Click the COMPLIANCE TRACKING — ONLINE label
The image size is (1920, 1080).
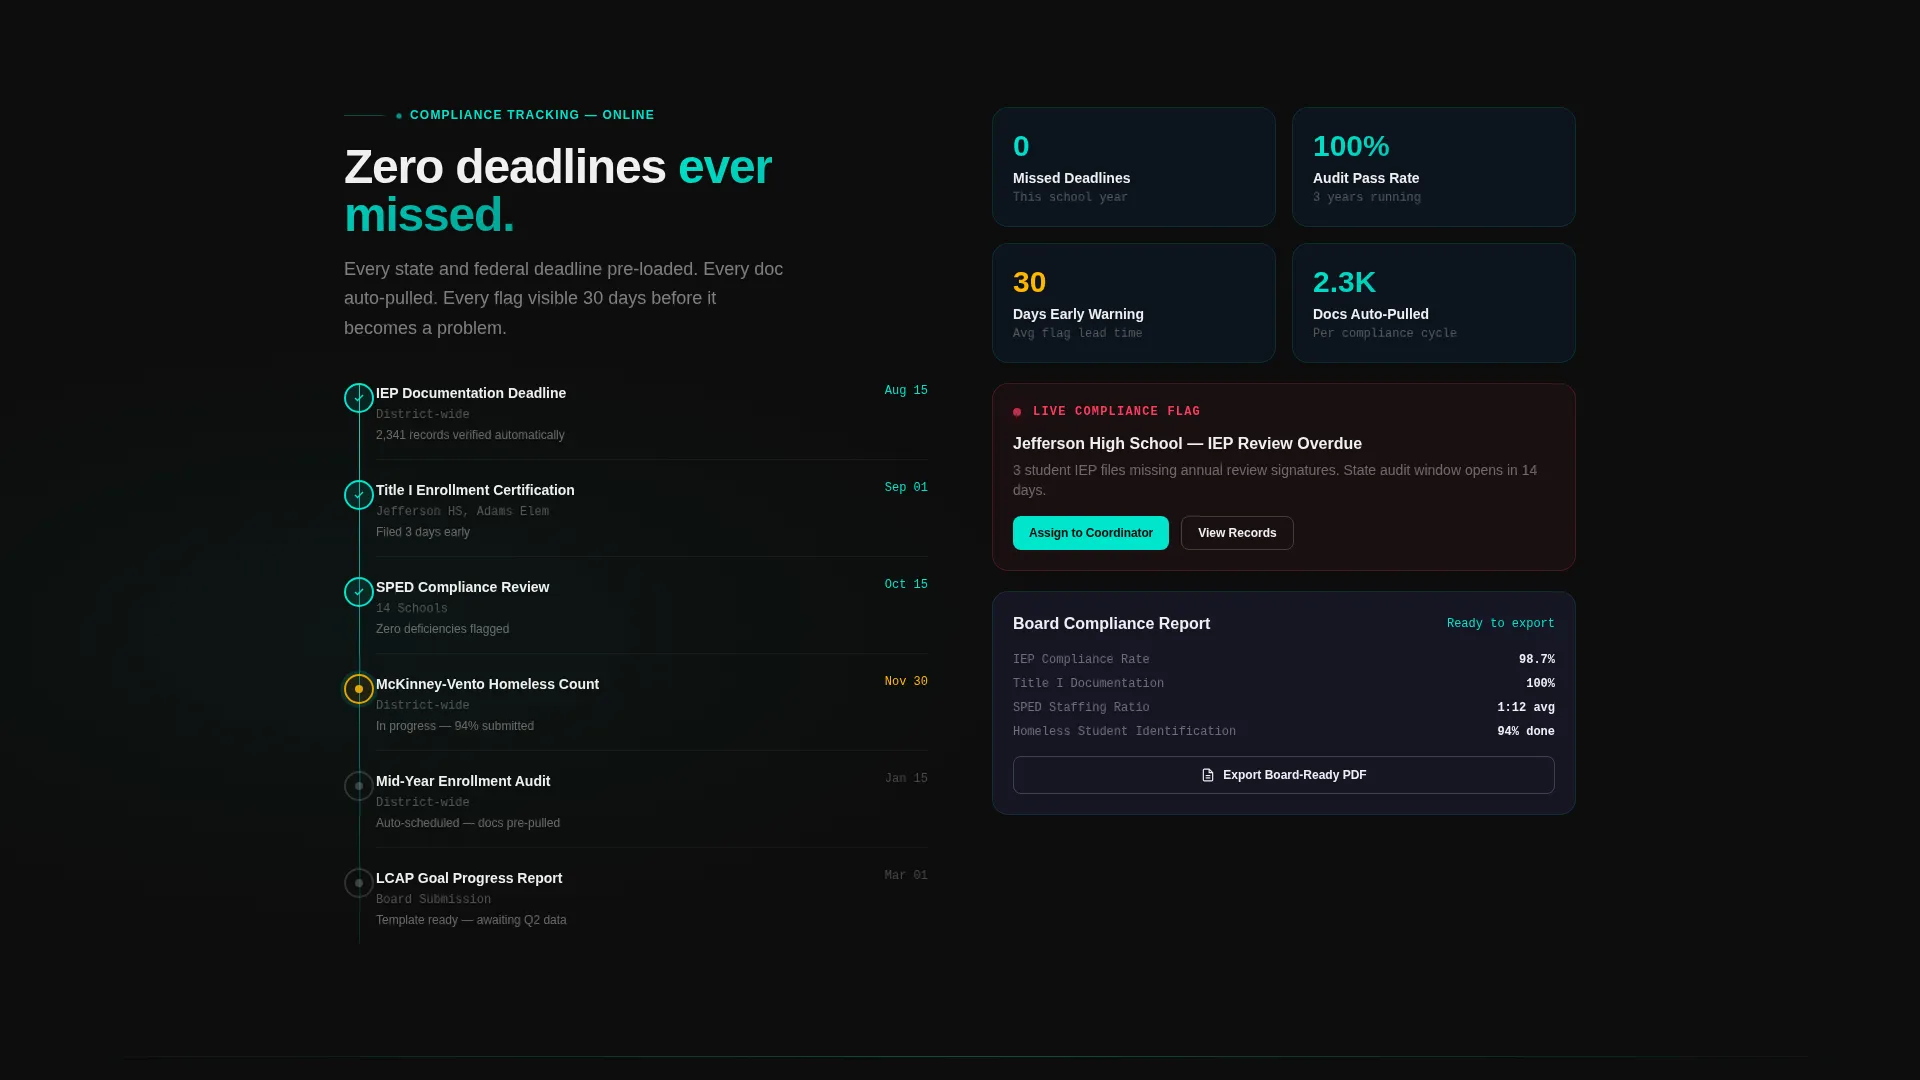532,116
